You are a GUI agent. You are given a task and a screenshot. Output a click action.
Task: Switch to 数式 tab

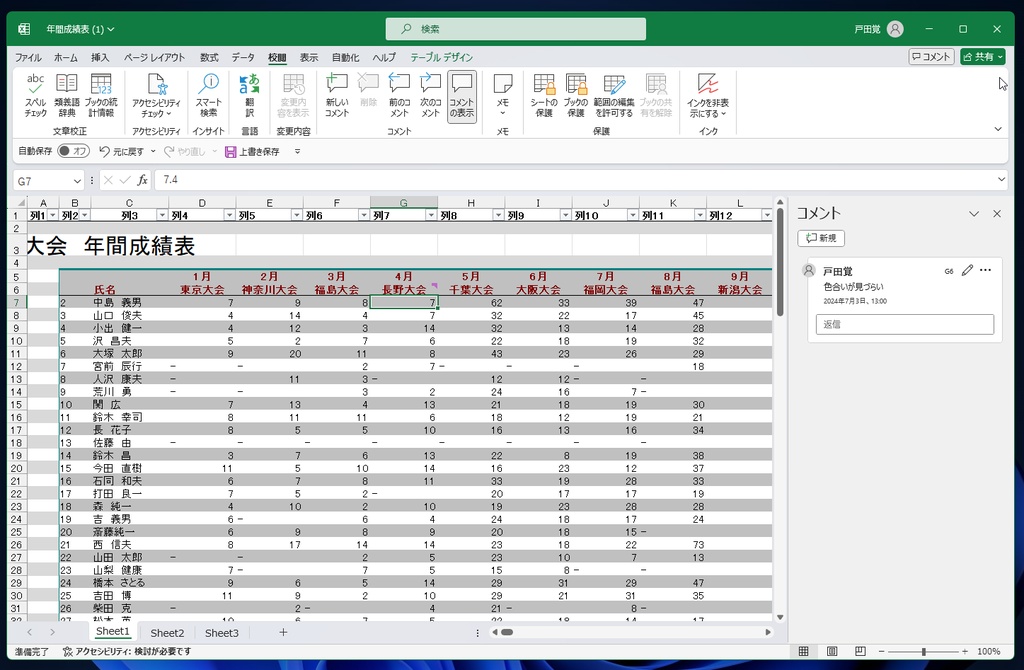click(x=209, y=57)
